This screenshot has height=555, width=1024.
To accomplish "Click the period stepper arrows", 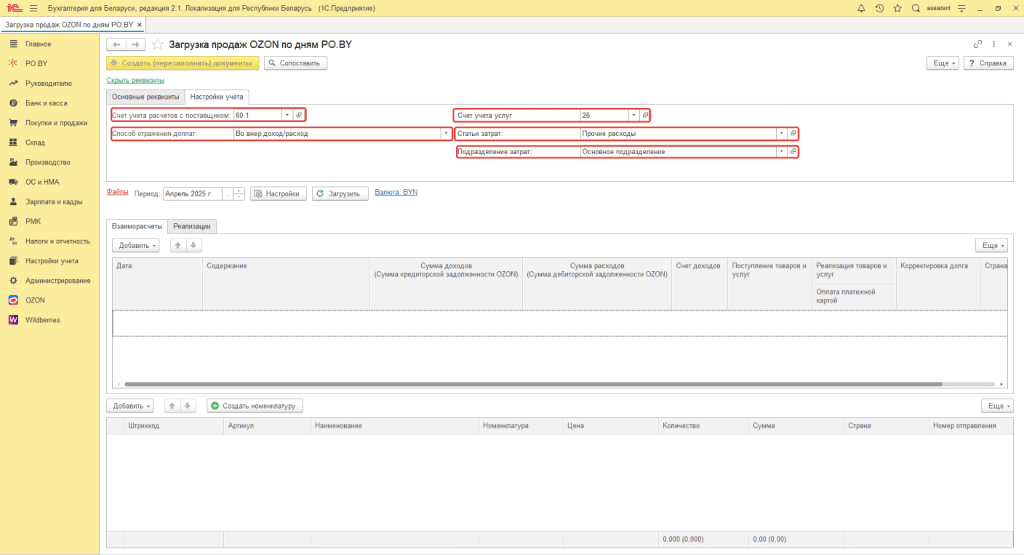I will [x=239, y=194].
